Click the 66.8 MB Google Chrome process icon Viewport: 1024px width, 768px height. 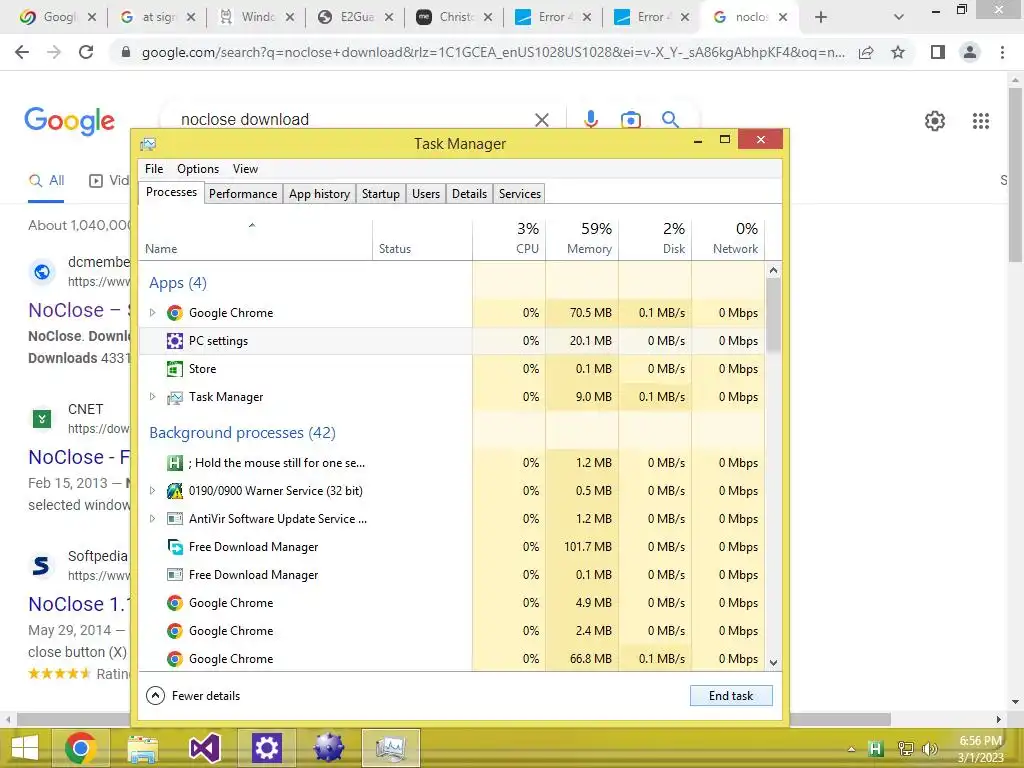174,659
